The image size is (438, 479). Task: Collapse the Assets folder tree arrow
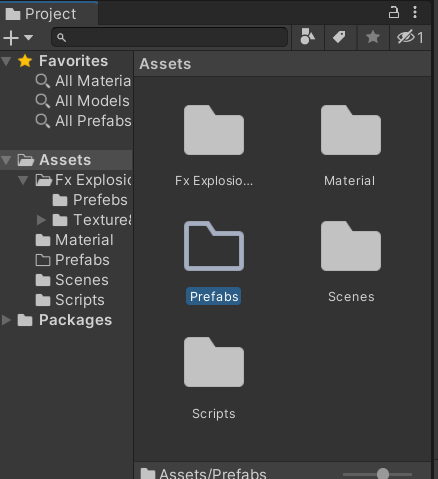(6, 160)
